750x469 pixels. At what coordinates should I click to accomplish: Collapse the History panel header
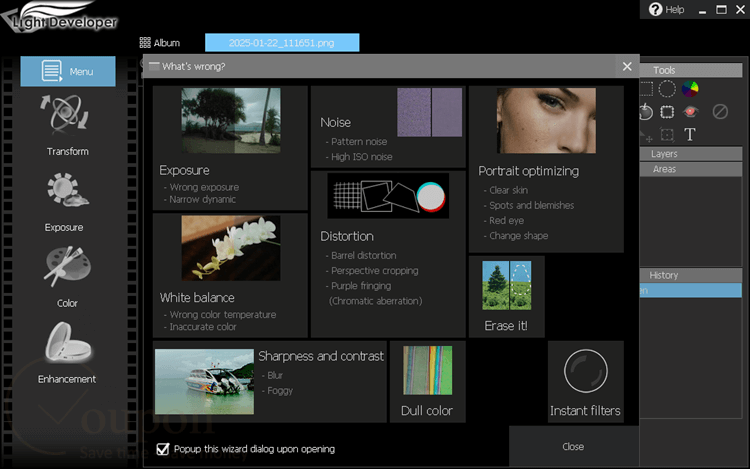[x=691, y=275]
